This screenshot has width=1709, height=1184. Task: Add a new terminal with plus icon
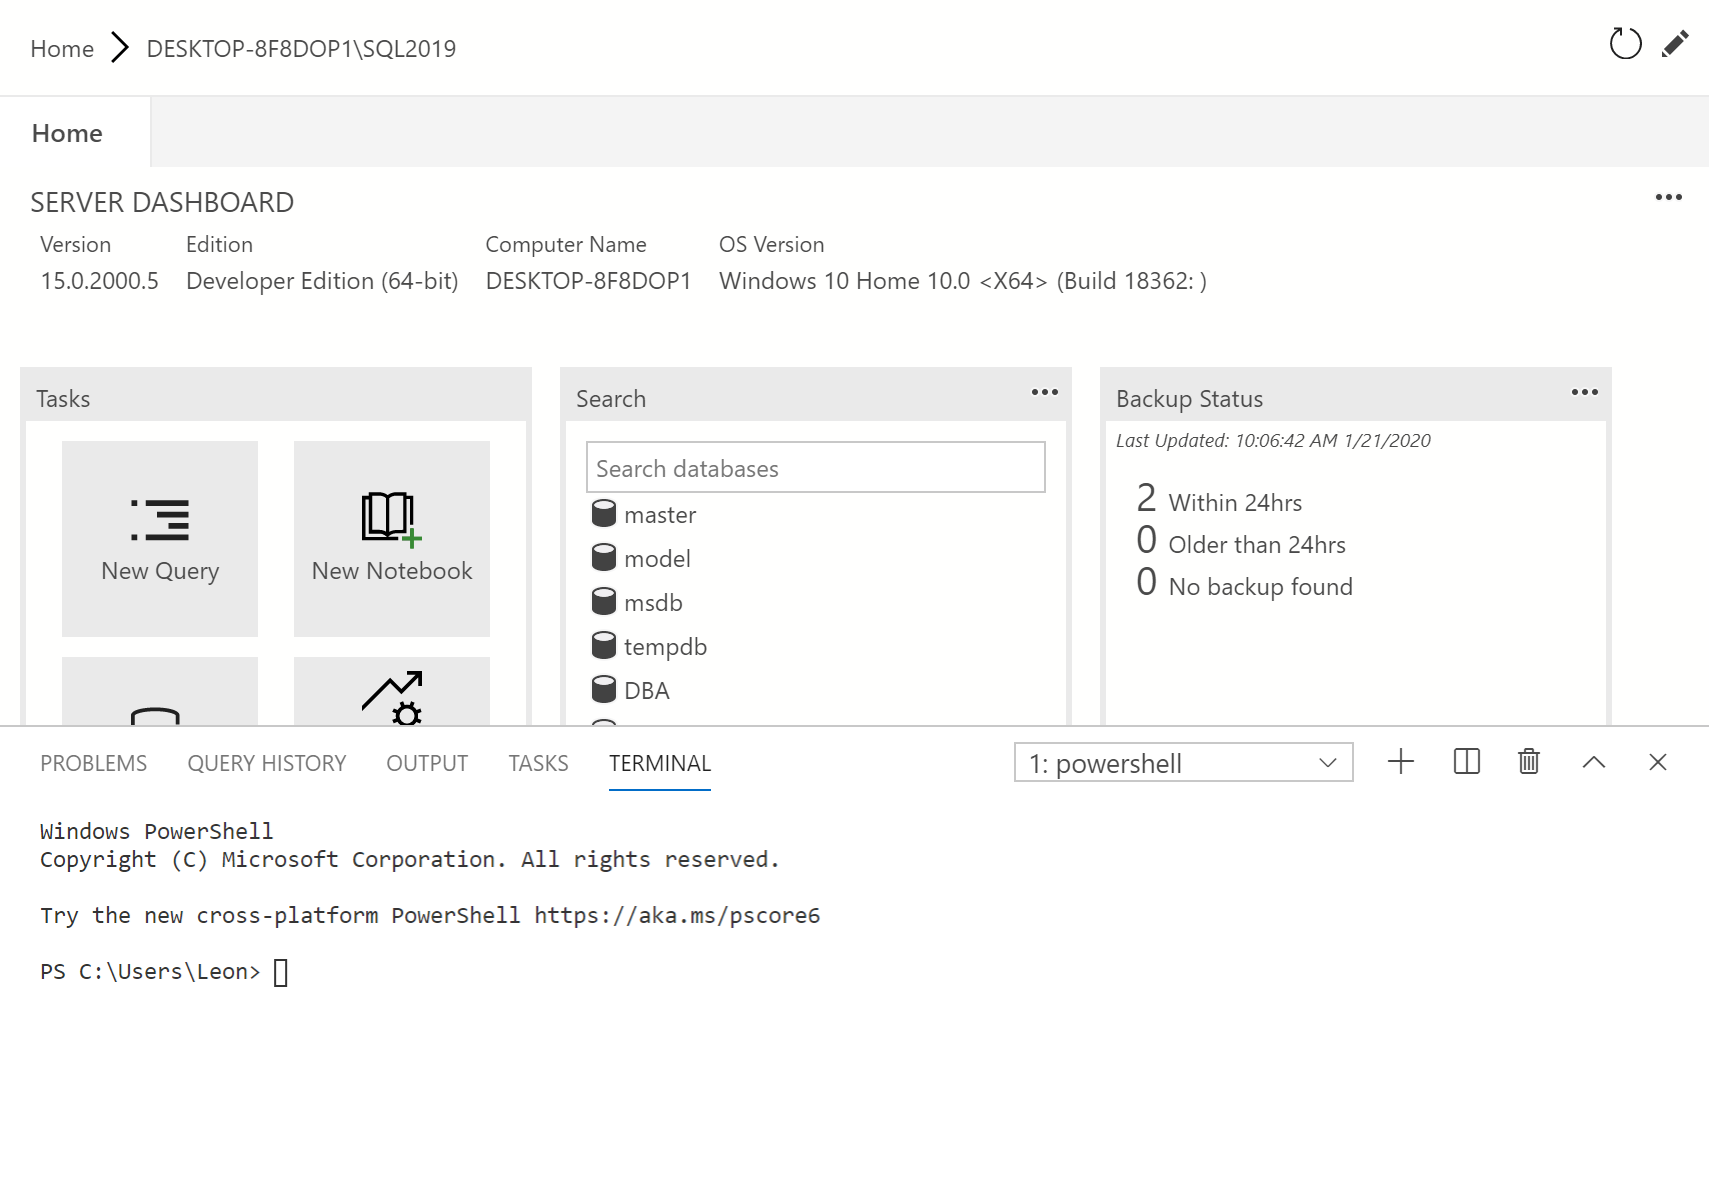(1401, 762)
